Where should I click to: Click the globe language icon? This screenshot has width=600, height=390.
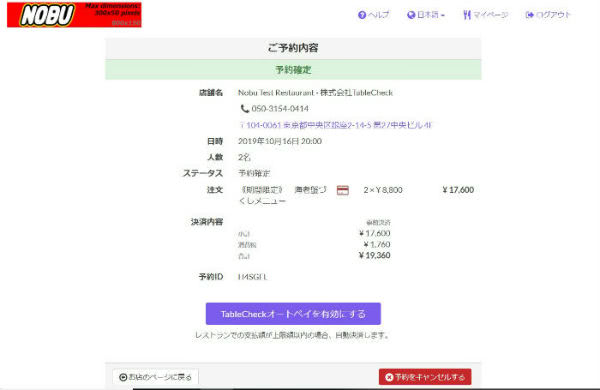click(411, 15)
